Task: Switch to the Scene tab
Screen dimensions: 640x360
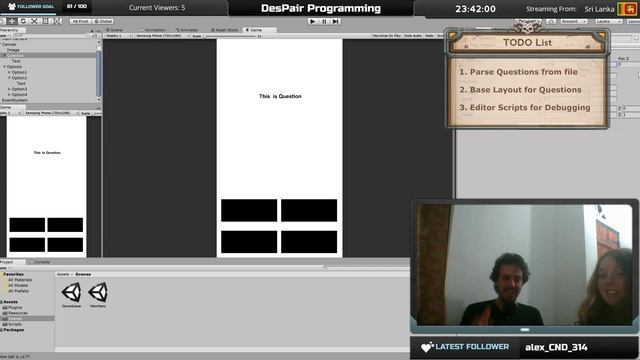Action: (115, 30)
